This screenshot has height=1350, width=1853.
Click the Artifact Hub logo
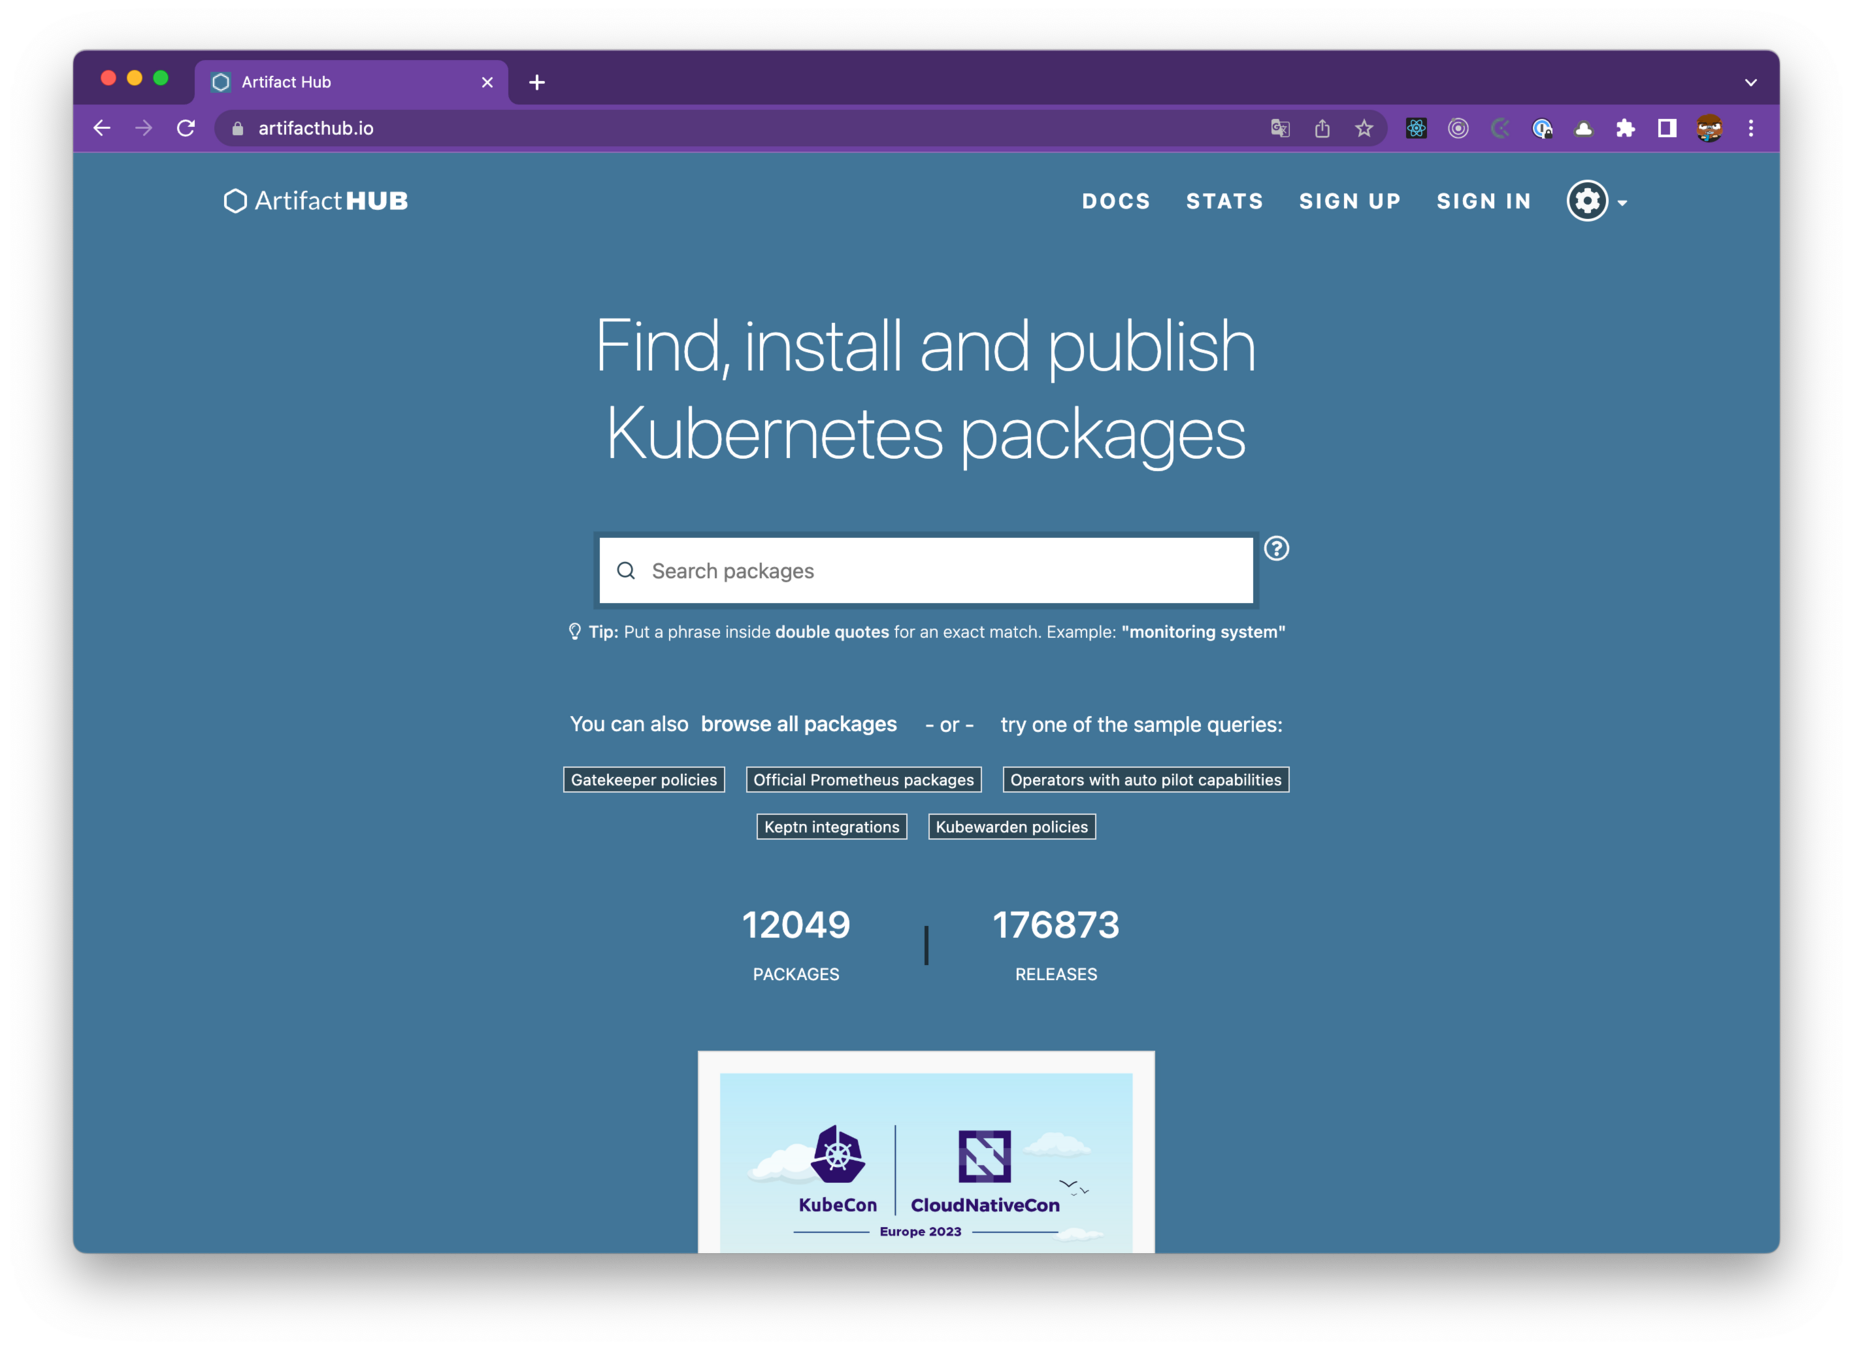(316, 201)
